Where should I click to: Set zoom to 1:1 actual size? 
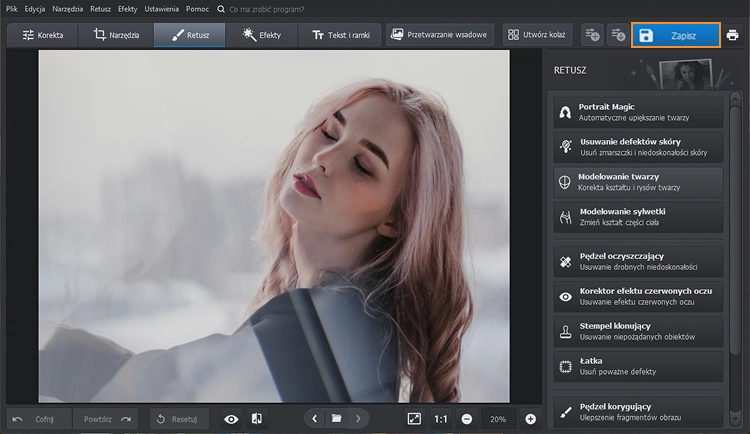tap(440, 418)
